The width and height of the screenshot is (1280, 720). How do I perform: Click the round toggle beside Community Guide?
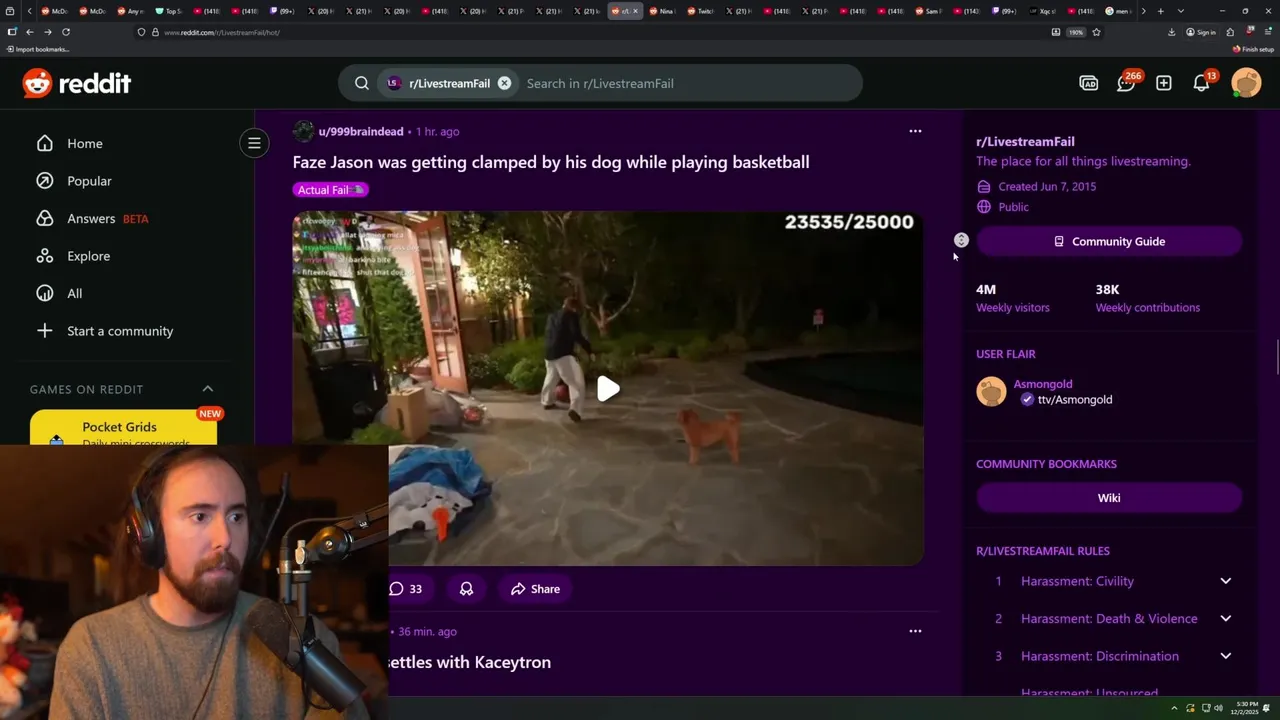pos(961,240)
